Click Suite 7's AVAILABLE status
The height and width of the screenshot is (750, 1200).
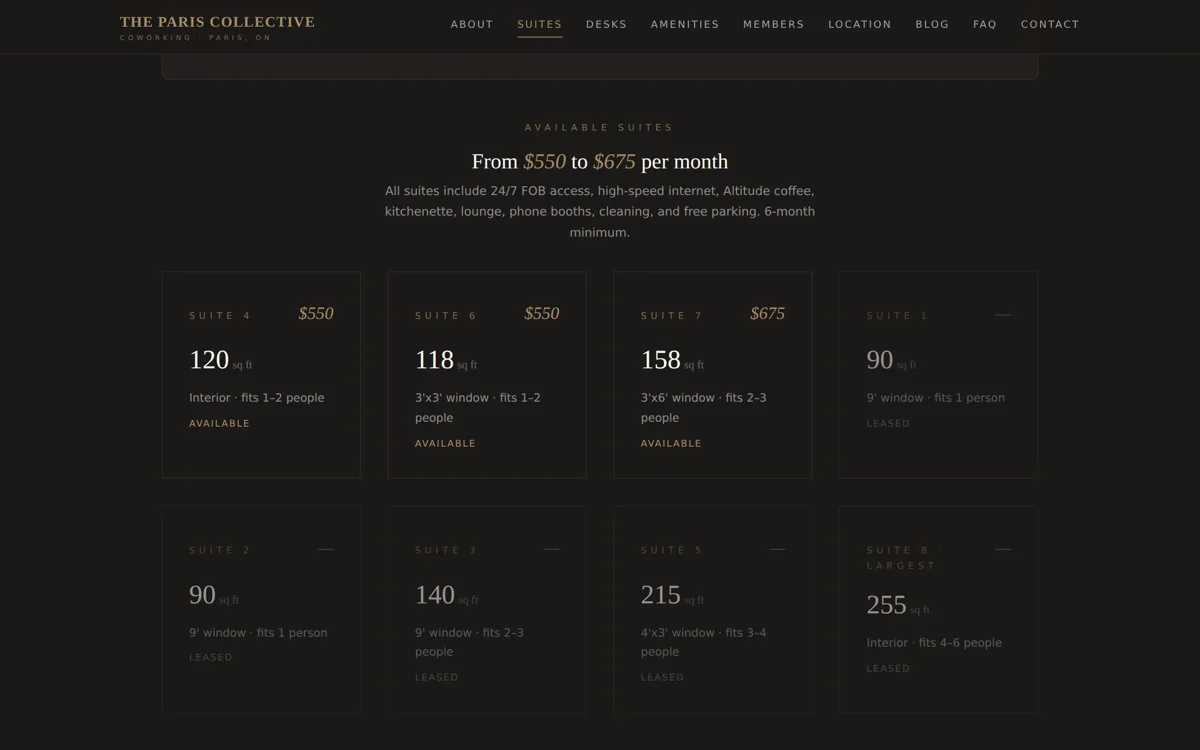[x=672, y=444]
